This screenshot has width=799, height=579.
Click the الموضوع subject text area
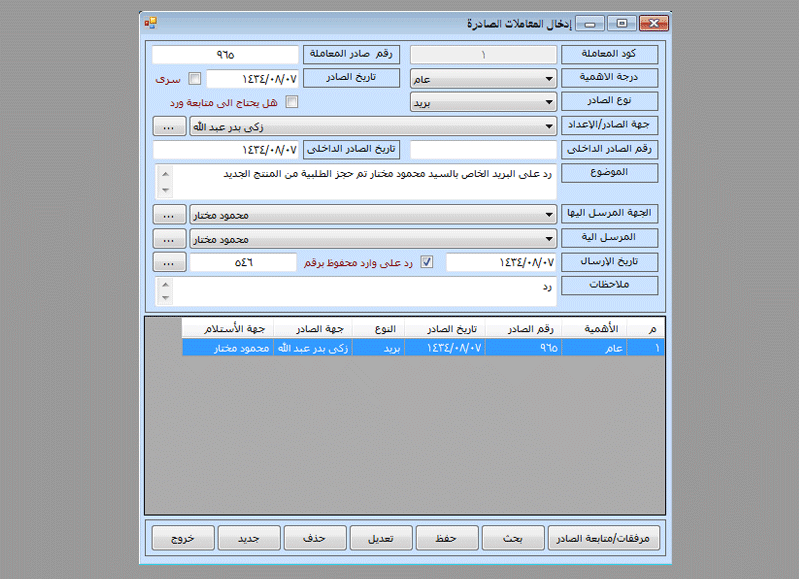(x=355, y=181)
